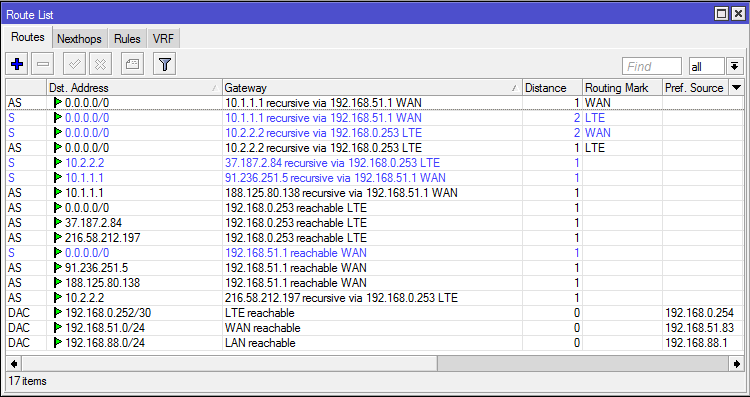The height and width of the screenshot is (397, 750).
Task: Click Pref. Source 192.168.88.1
Action: click(696, 343)
